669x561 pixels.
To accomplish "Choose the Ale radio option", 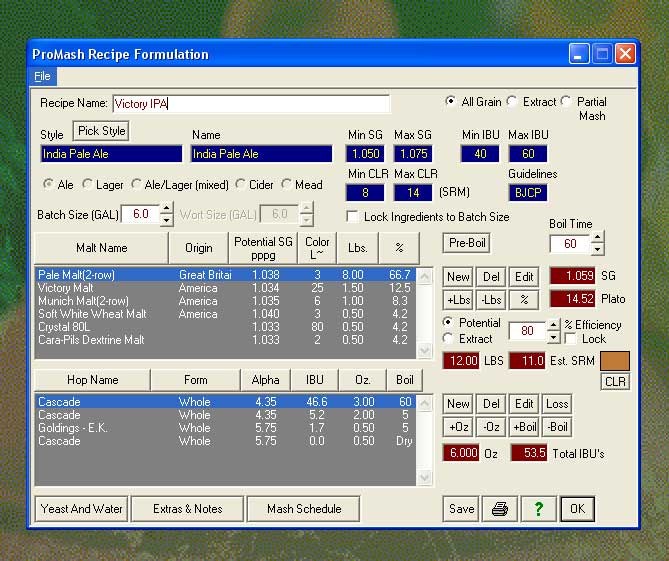I will click(x=48, y=184).
